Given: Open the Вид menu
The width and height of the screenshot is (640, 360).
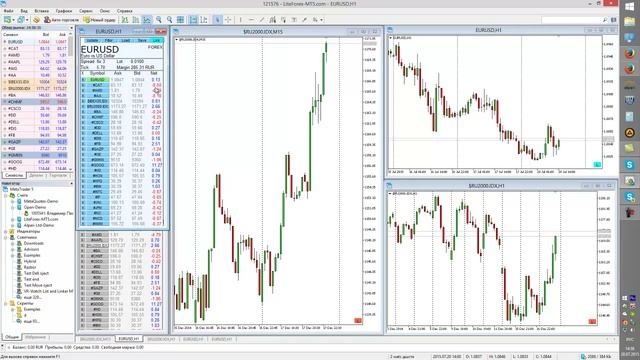Looking at the screenshot, I should coord(24,11).
